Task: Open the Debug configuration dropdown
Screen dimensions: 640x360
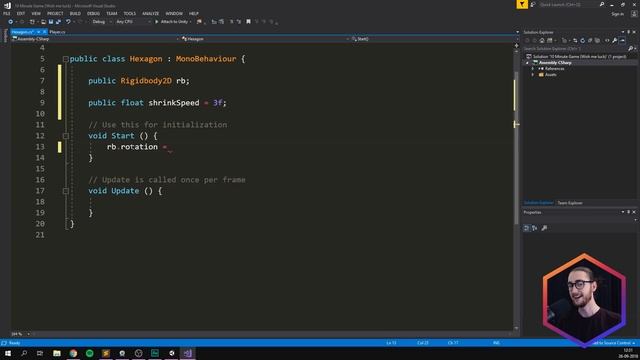Action: coord(101,22)
